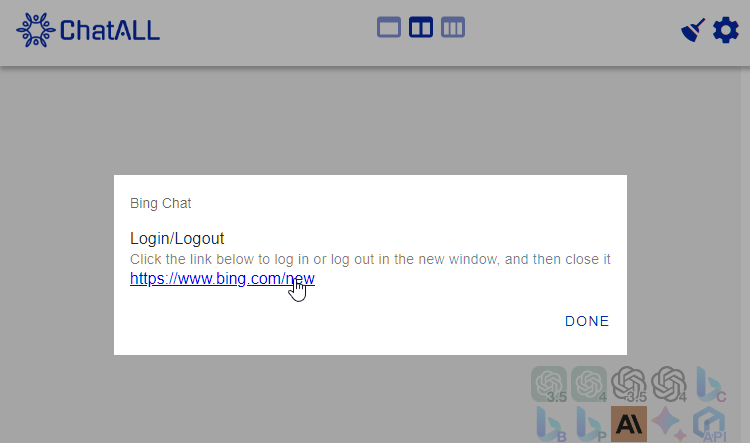Open the bing.com/new login link
The height and width of the screenshot is (443, 750).
tap(222, 278)
